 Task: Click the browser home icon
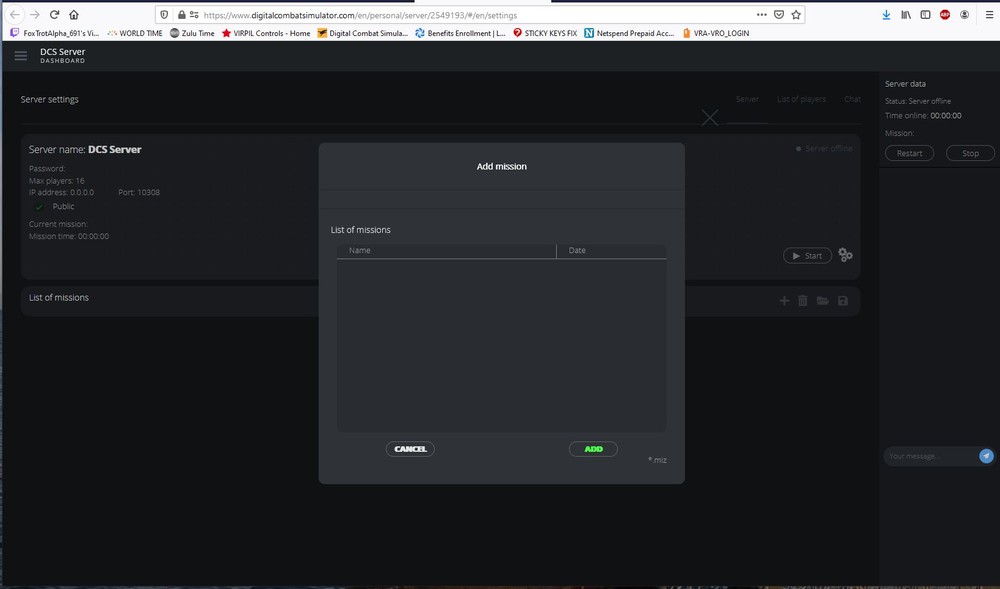tap(74, 15)
